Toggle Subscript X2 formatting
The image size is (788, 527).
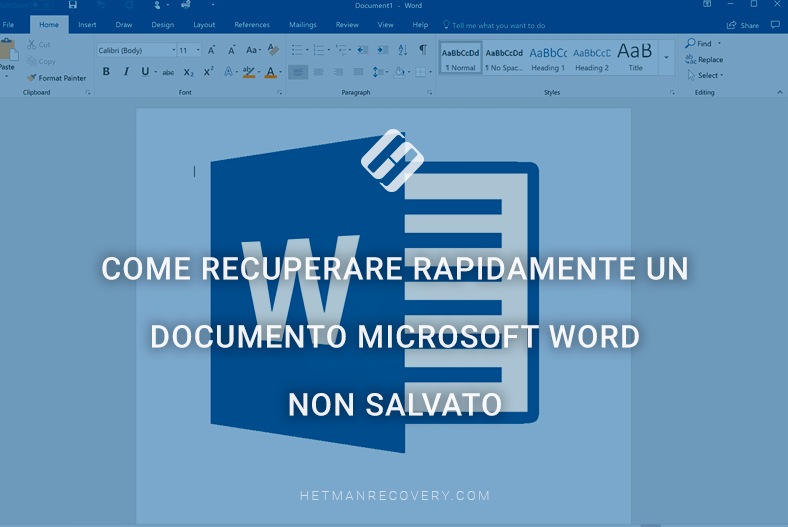coord(188,72)
